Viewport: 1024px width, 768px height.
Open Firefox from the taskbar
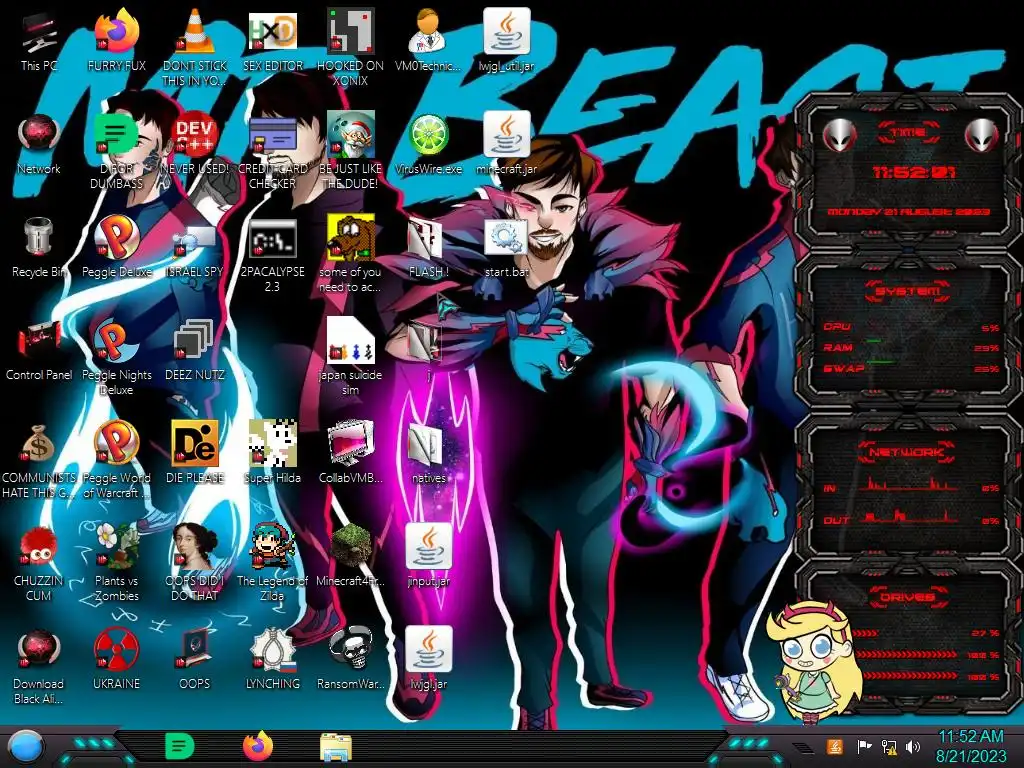coord(258,746)
